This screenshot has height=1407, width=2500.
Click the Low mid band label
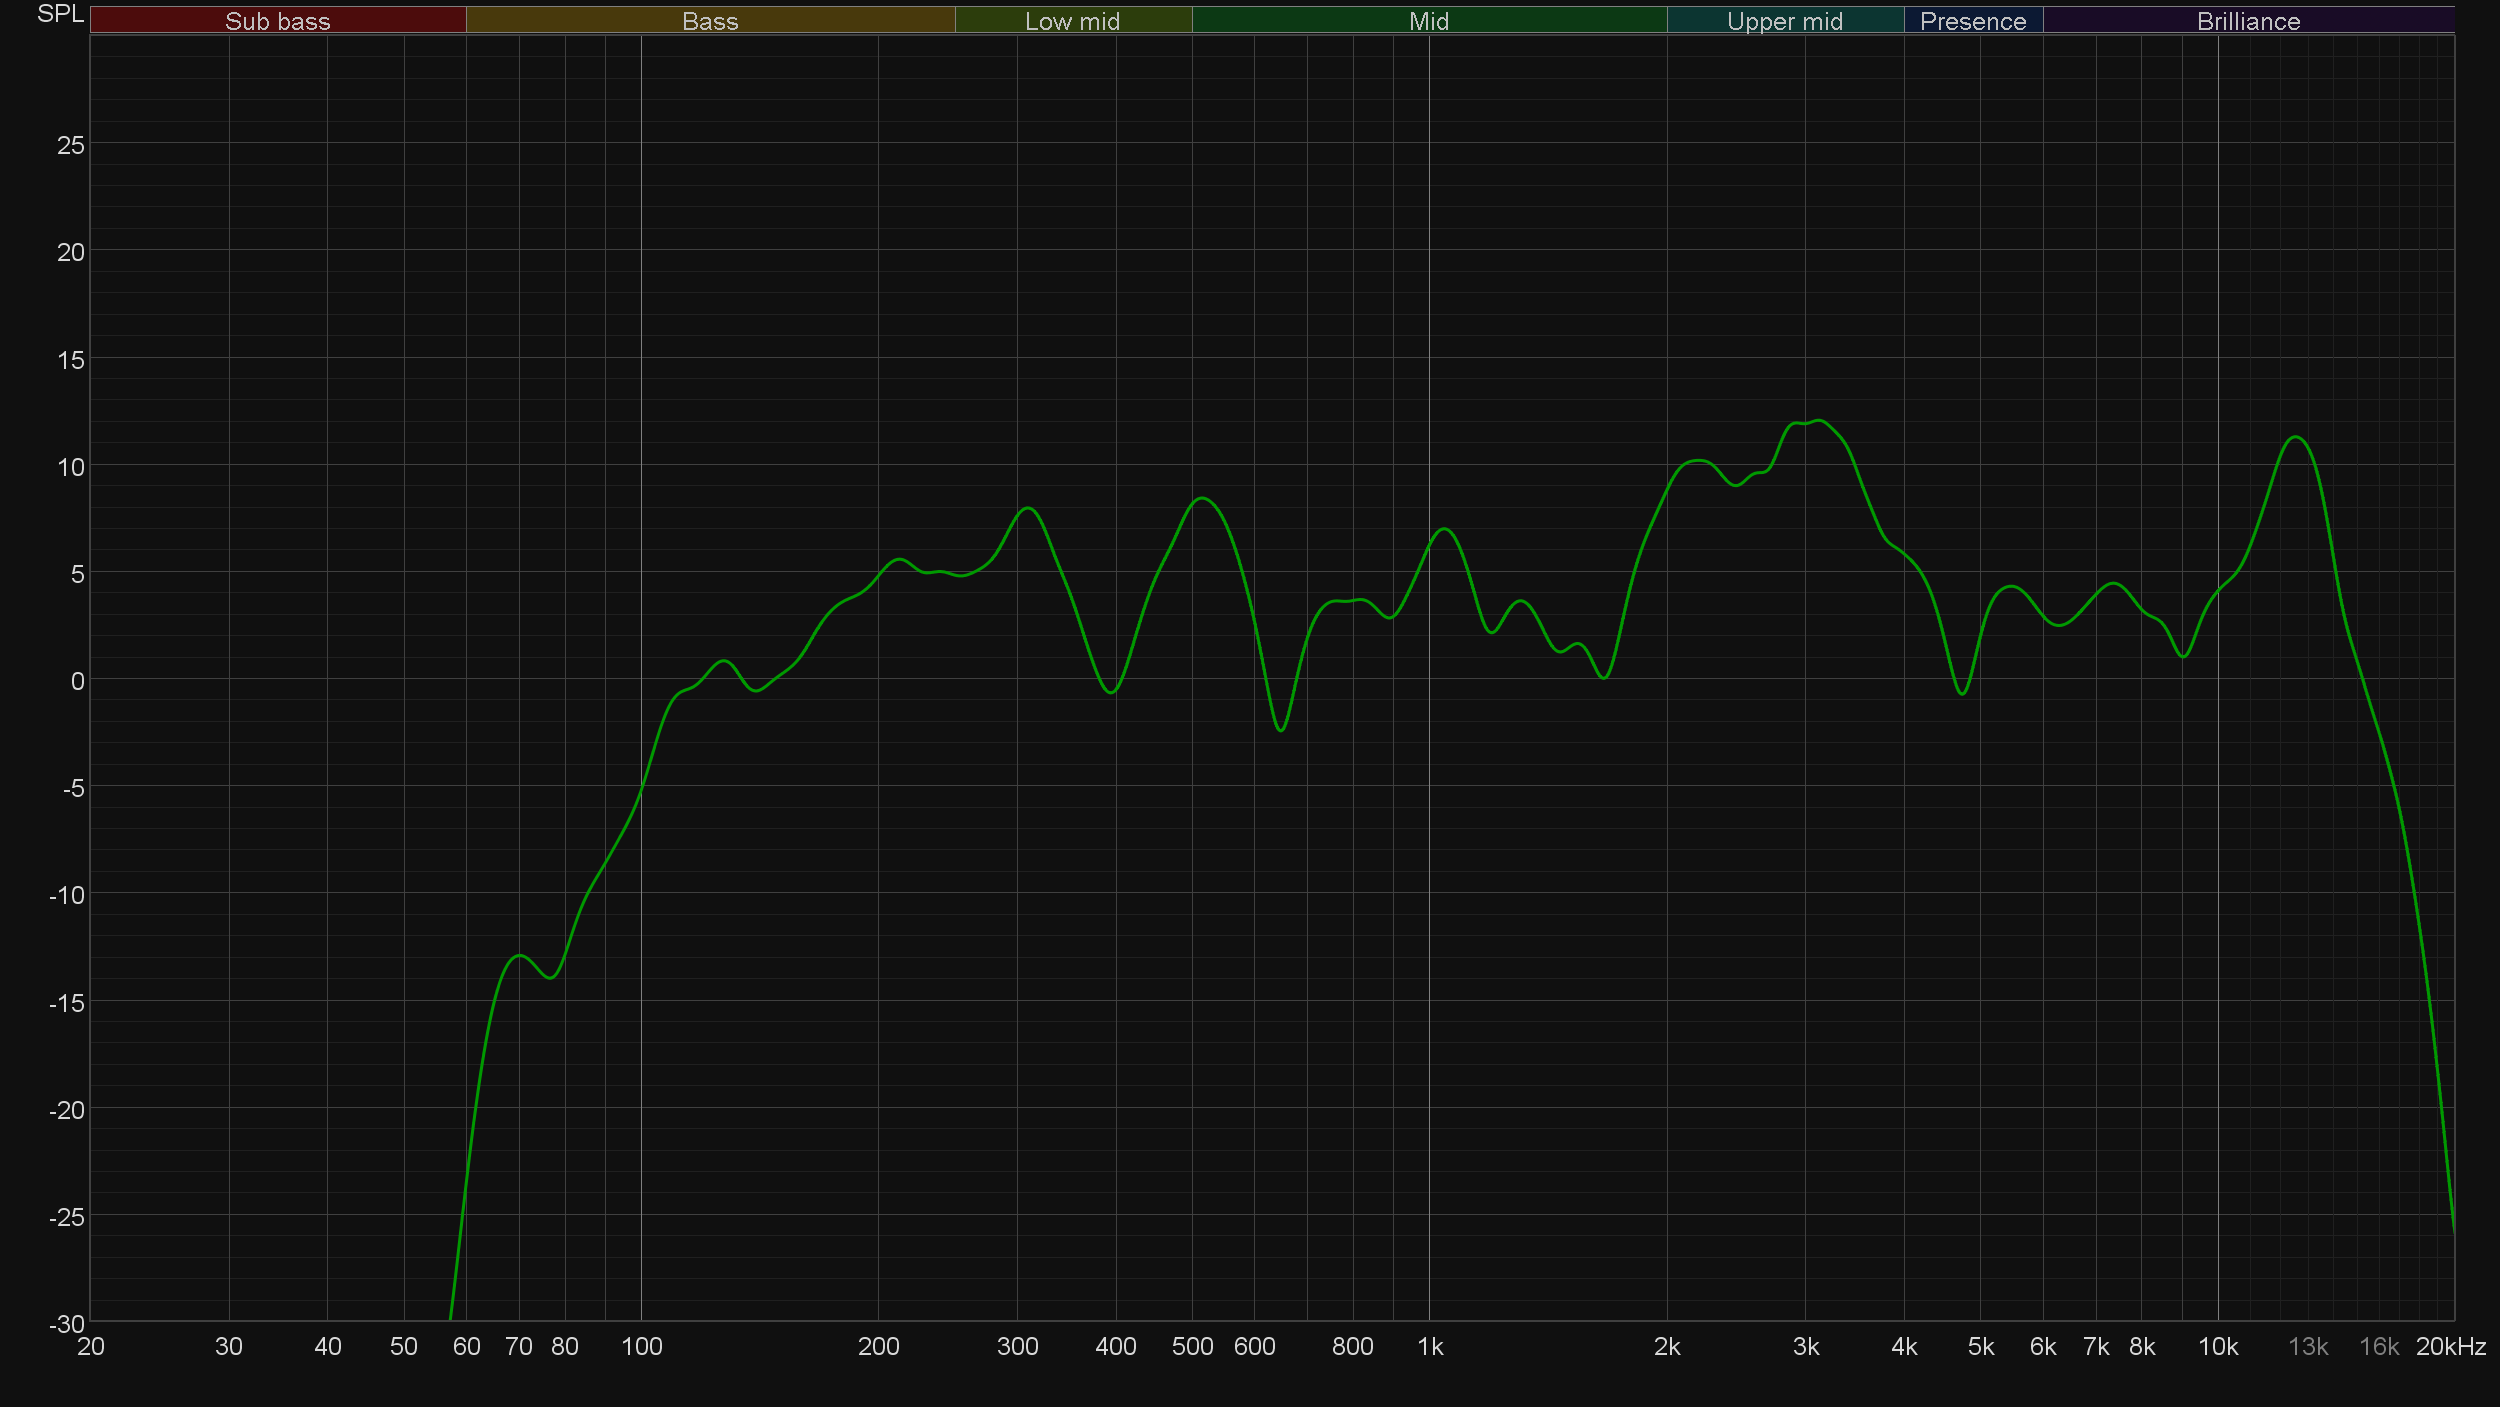pos(1072,21)
